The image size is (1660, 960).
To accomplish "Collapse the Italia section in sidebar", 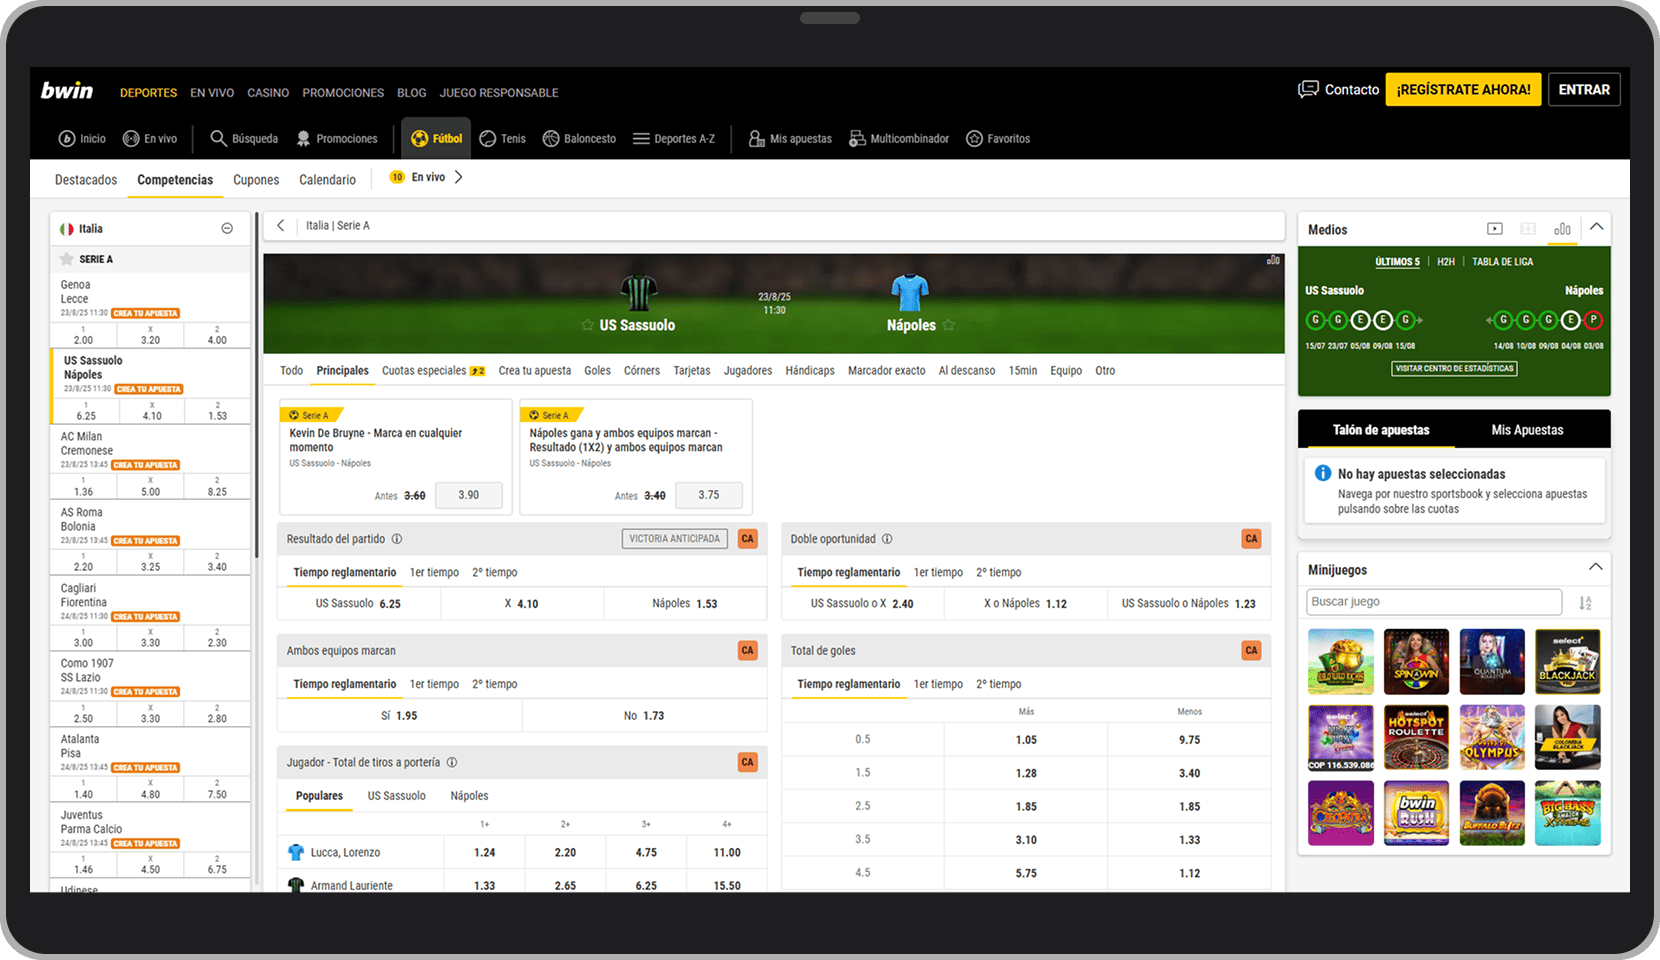I will [227, 229].
